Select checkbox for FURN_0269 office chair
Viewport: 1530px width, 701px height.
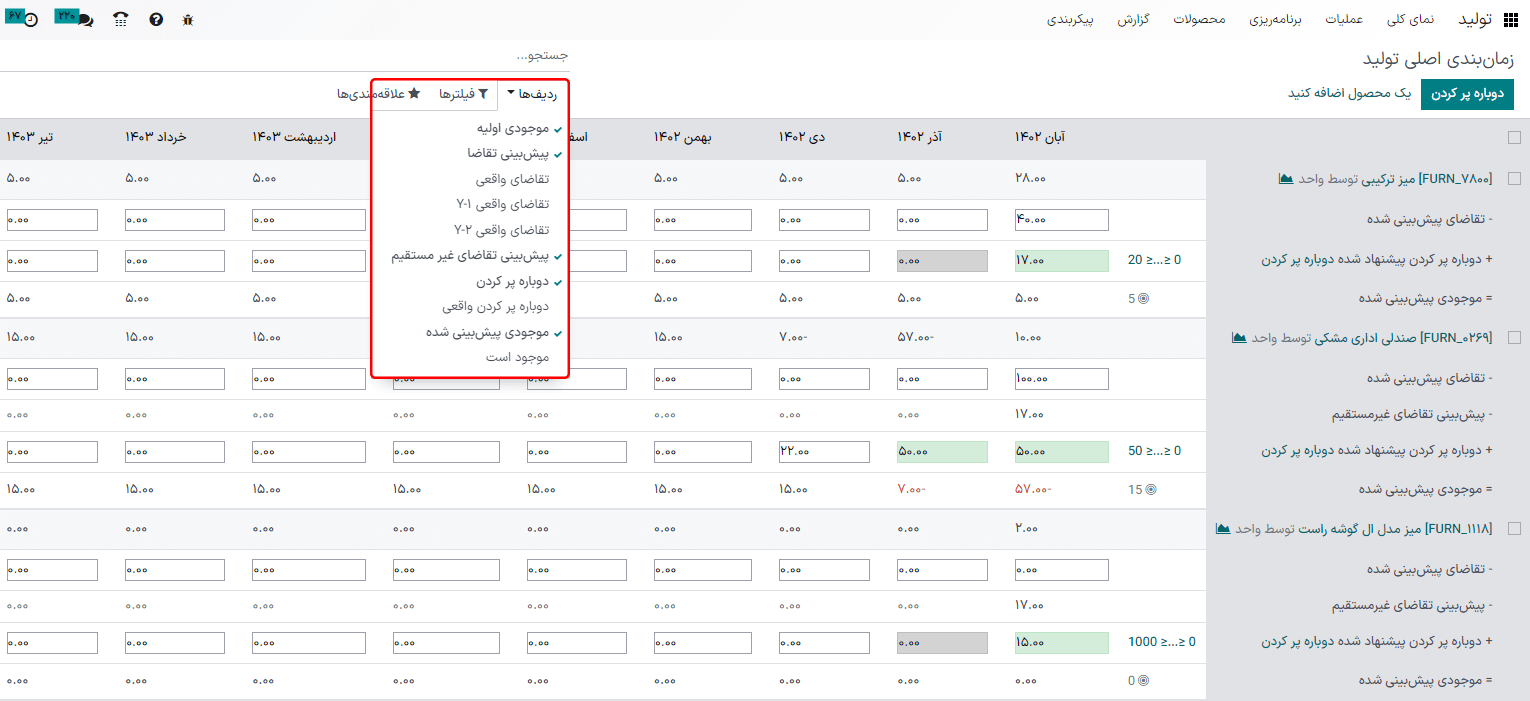click(1514, 338)
